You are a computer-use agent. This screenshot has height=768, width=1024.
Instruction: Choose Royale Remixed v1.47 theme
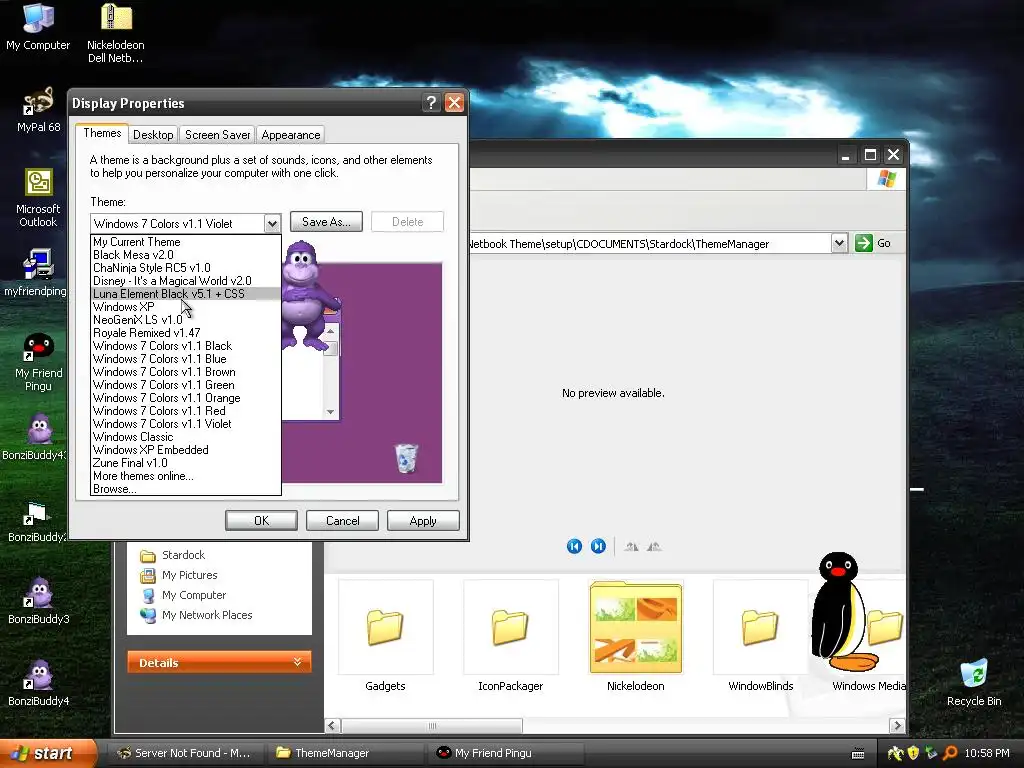(185, 333)
